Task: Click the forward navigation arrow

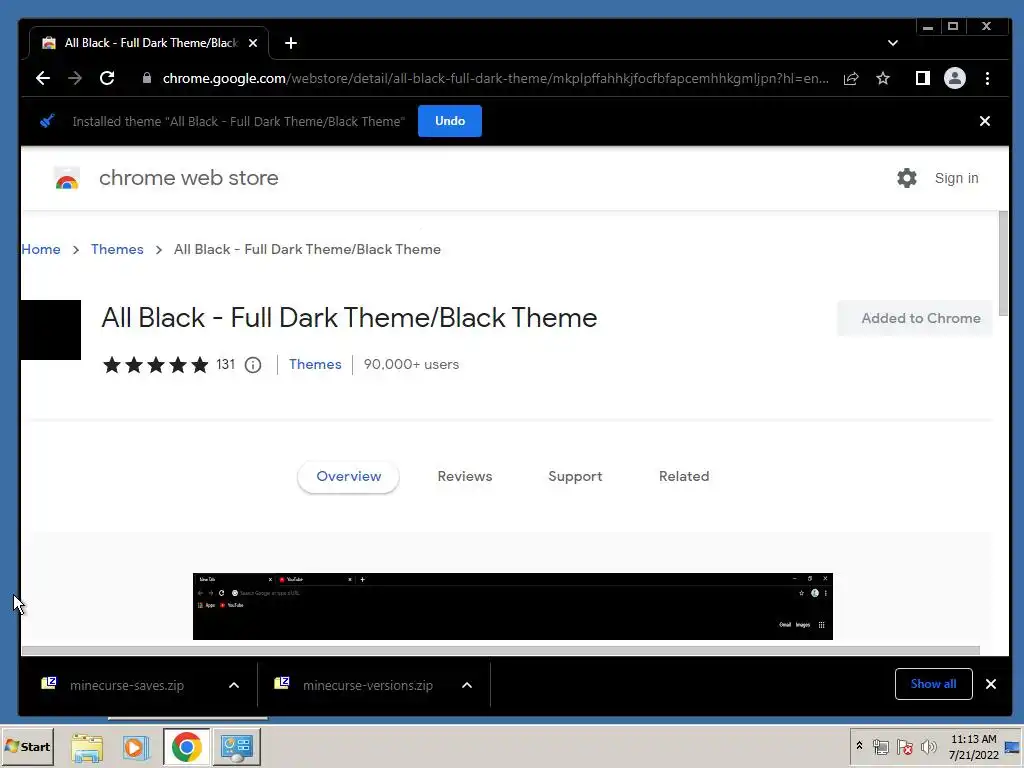Action: 75,78
